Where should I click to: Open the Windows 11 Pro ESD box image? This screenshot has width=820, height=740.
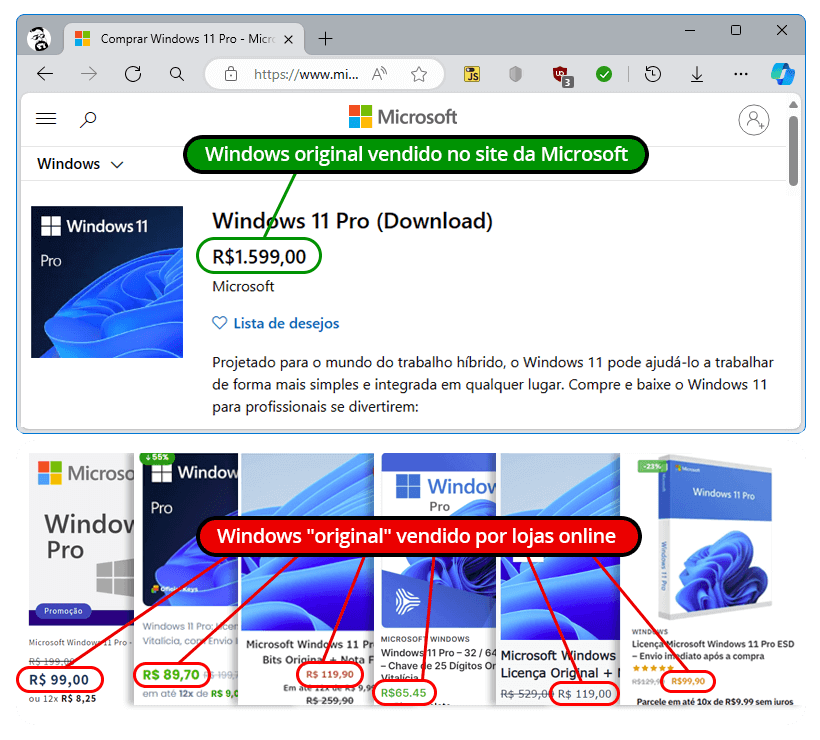tap(715, 539)
